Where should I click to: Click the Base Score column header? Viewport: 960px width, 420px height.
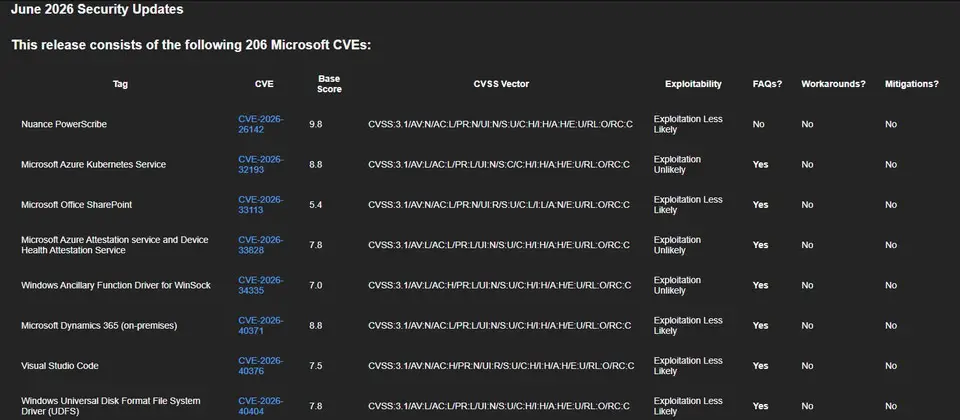coord(329,84)
